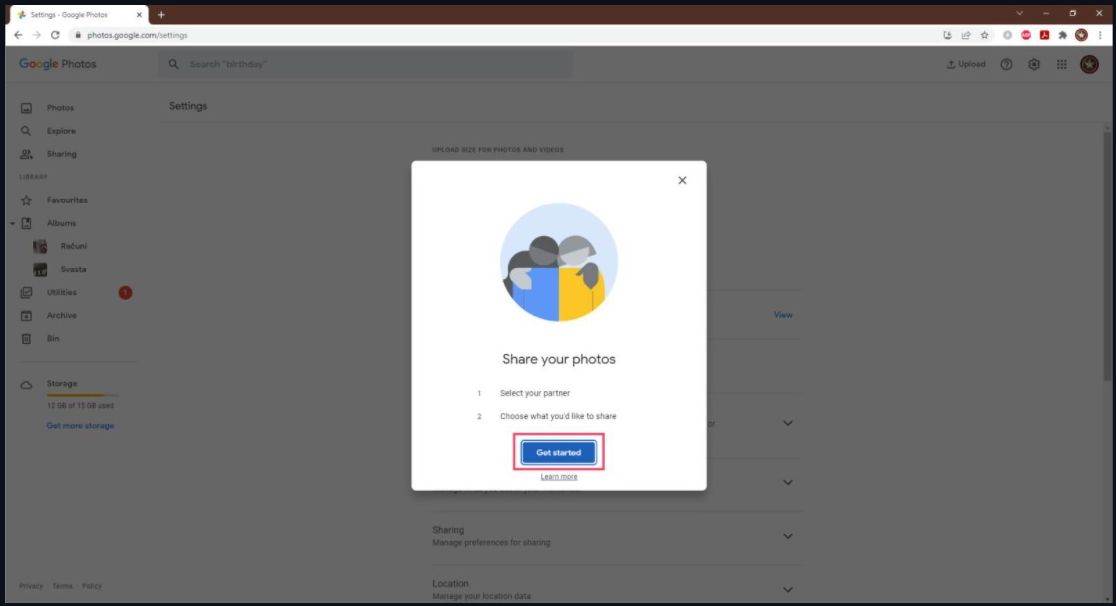Open the Learn more link
The width and height of the screenshot is (1116, 606).
coord(559,476)
